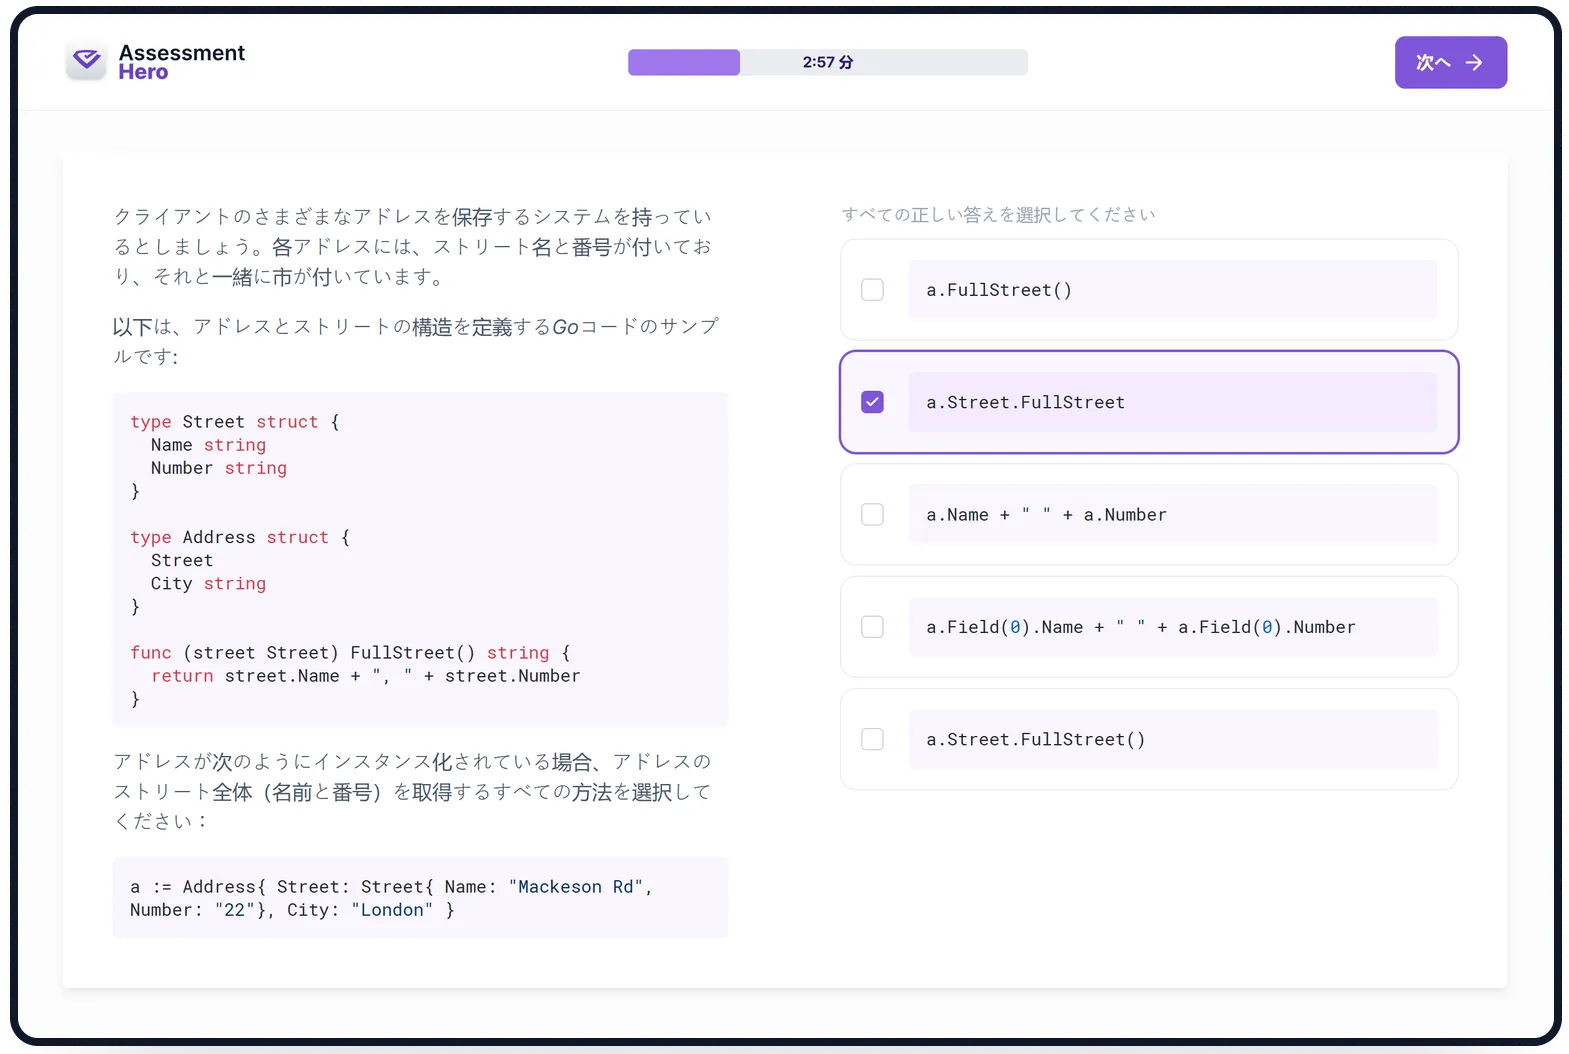Uncheck the a.Street.FullStreet checkbox
This screenshot has width=1569, height=1054.
pos(872,402)
